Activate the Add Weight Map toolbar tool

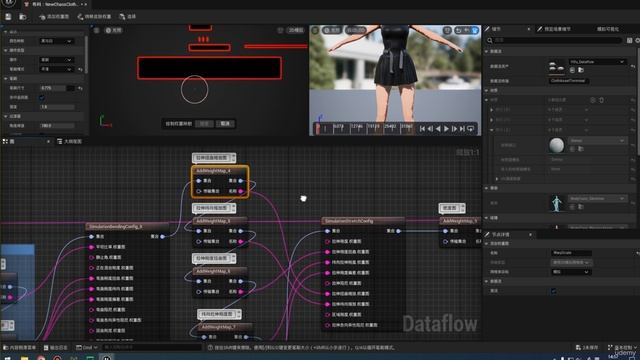tap(53, 16)
